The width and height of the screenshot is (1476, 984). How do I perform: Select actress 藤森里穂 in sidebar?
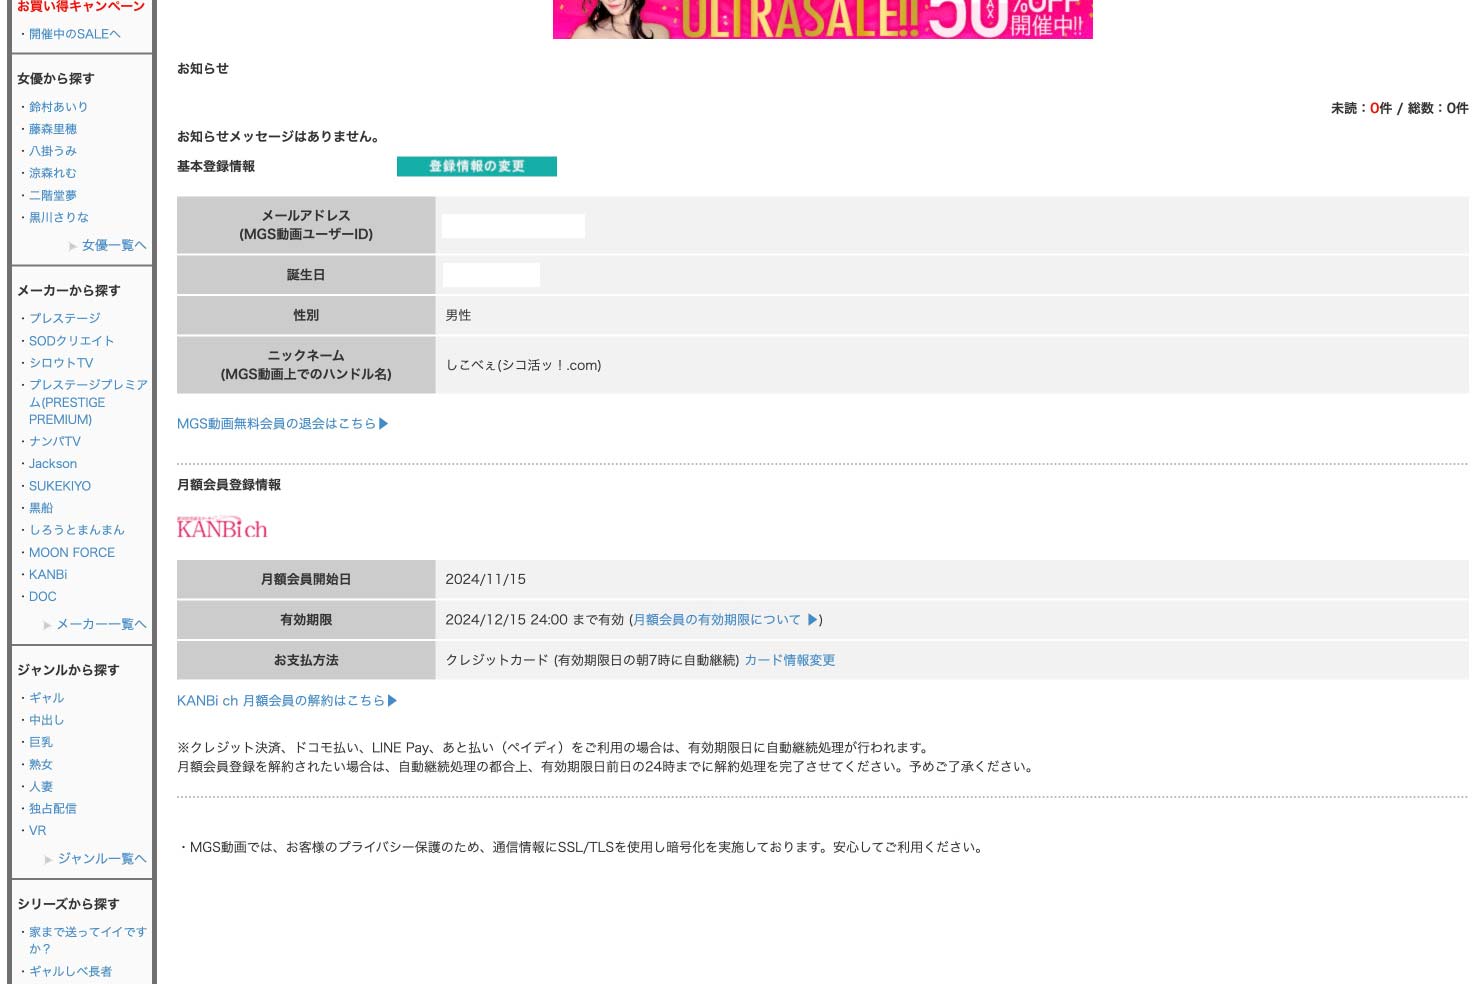point(53,129)
